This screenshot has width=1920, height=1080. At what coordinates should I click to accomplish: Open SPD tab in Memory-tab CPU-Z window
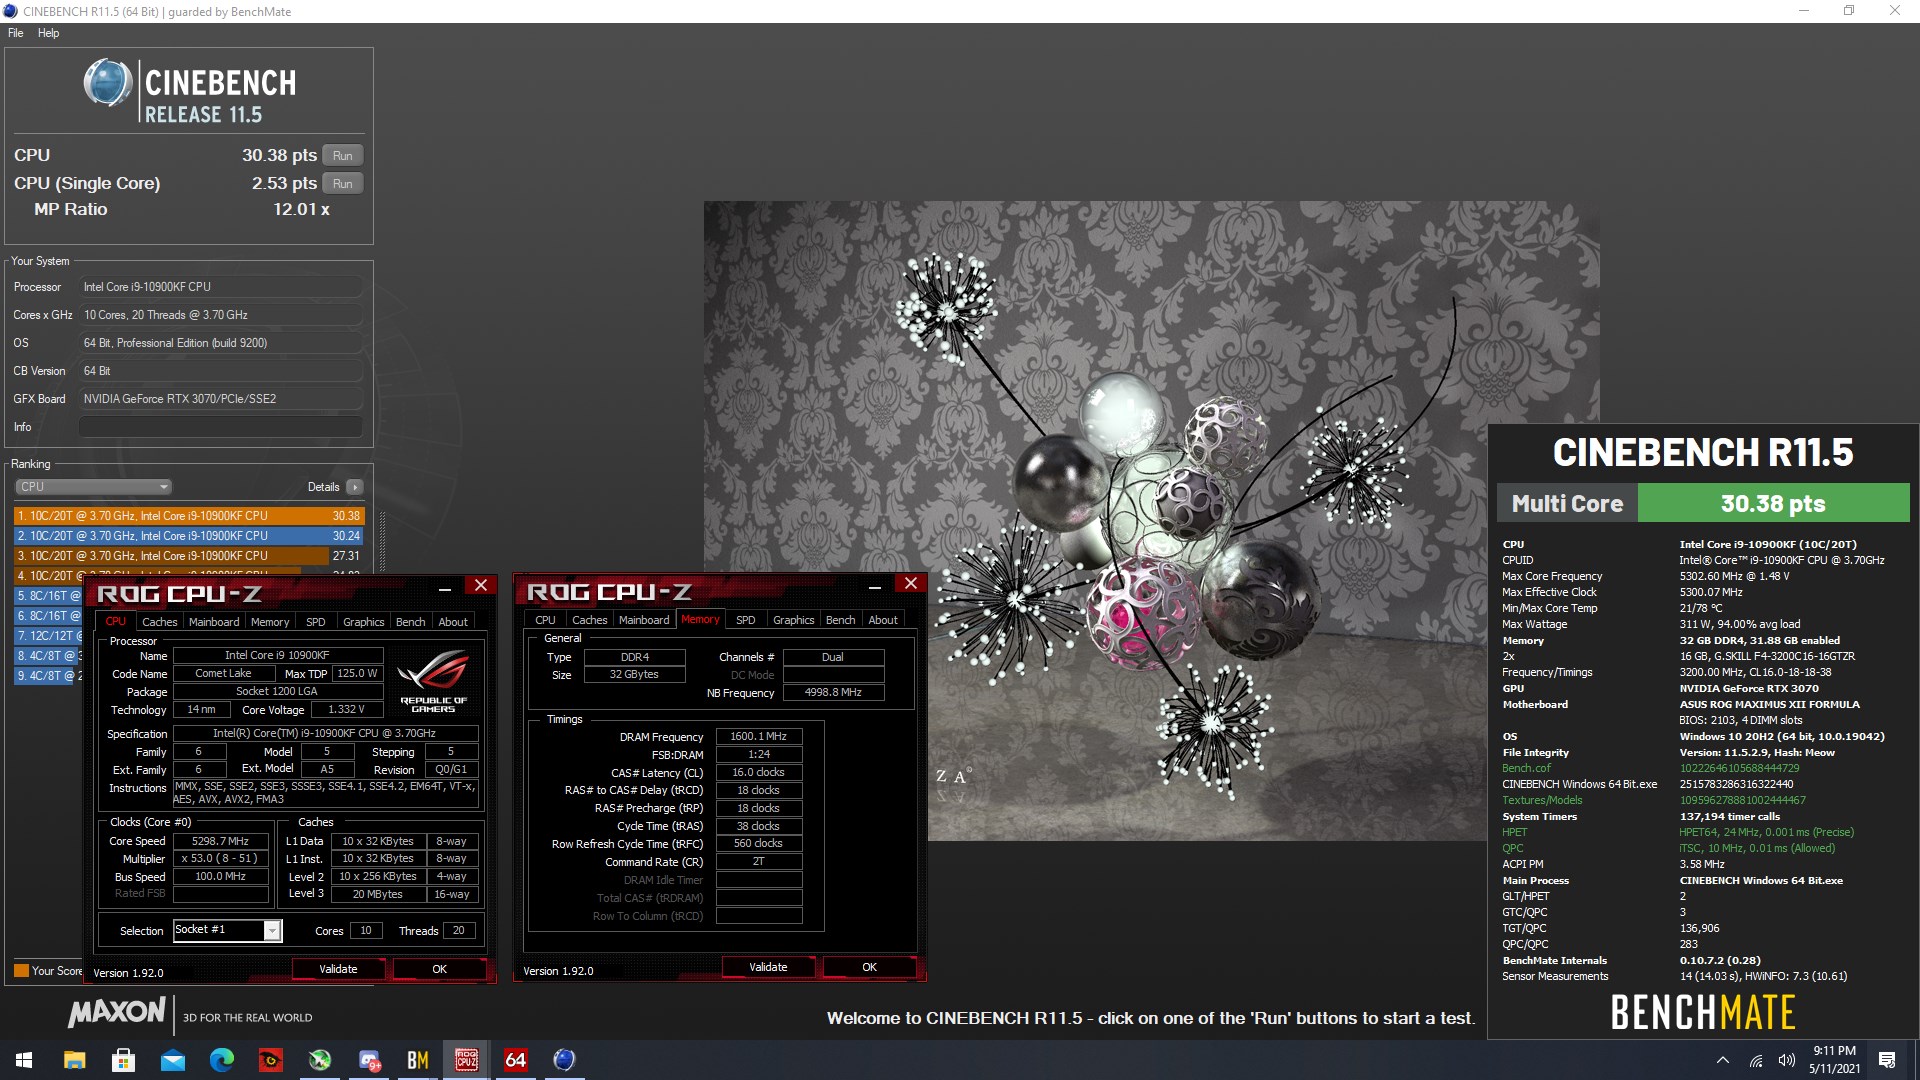click(x=746, y=620)
